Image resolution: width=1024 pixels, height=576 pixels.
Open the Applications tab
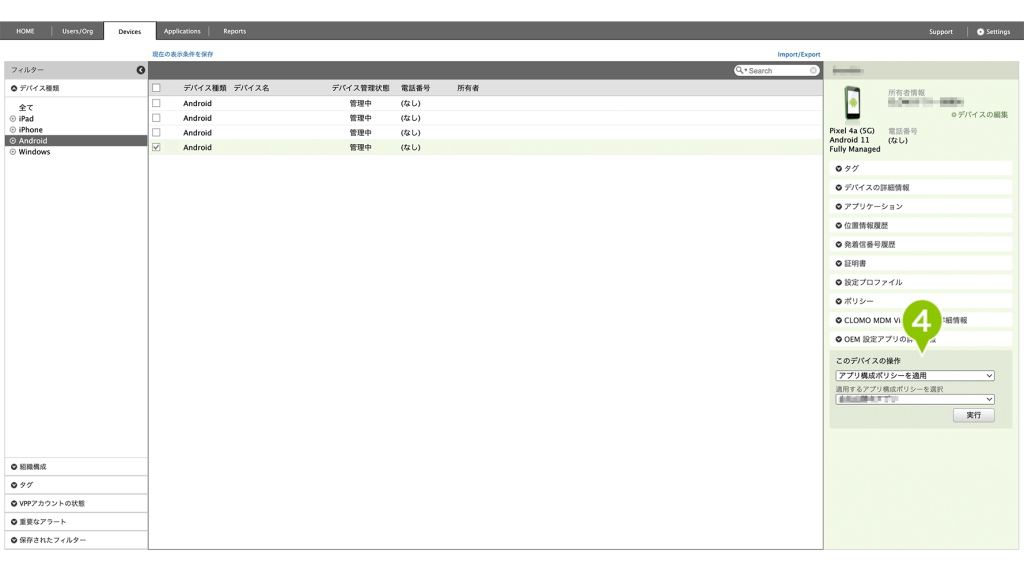point(182,31)
